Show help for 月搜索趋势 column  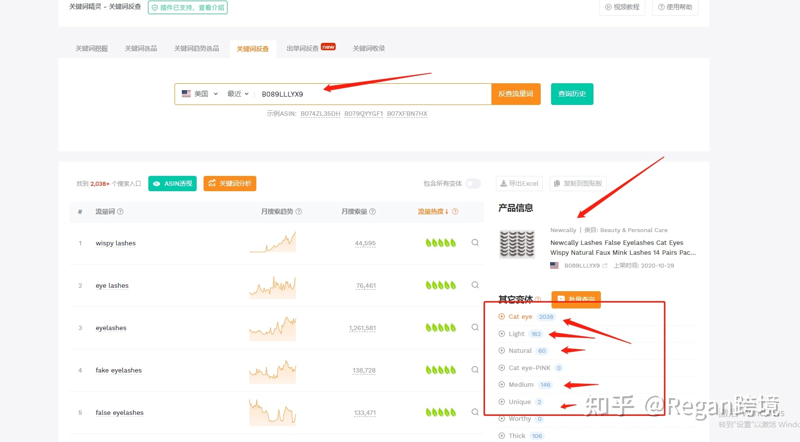pos(298,211)
